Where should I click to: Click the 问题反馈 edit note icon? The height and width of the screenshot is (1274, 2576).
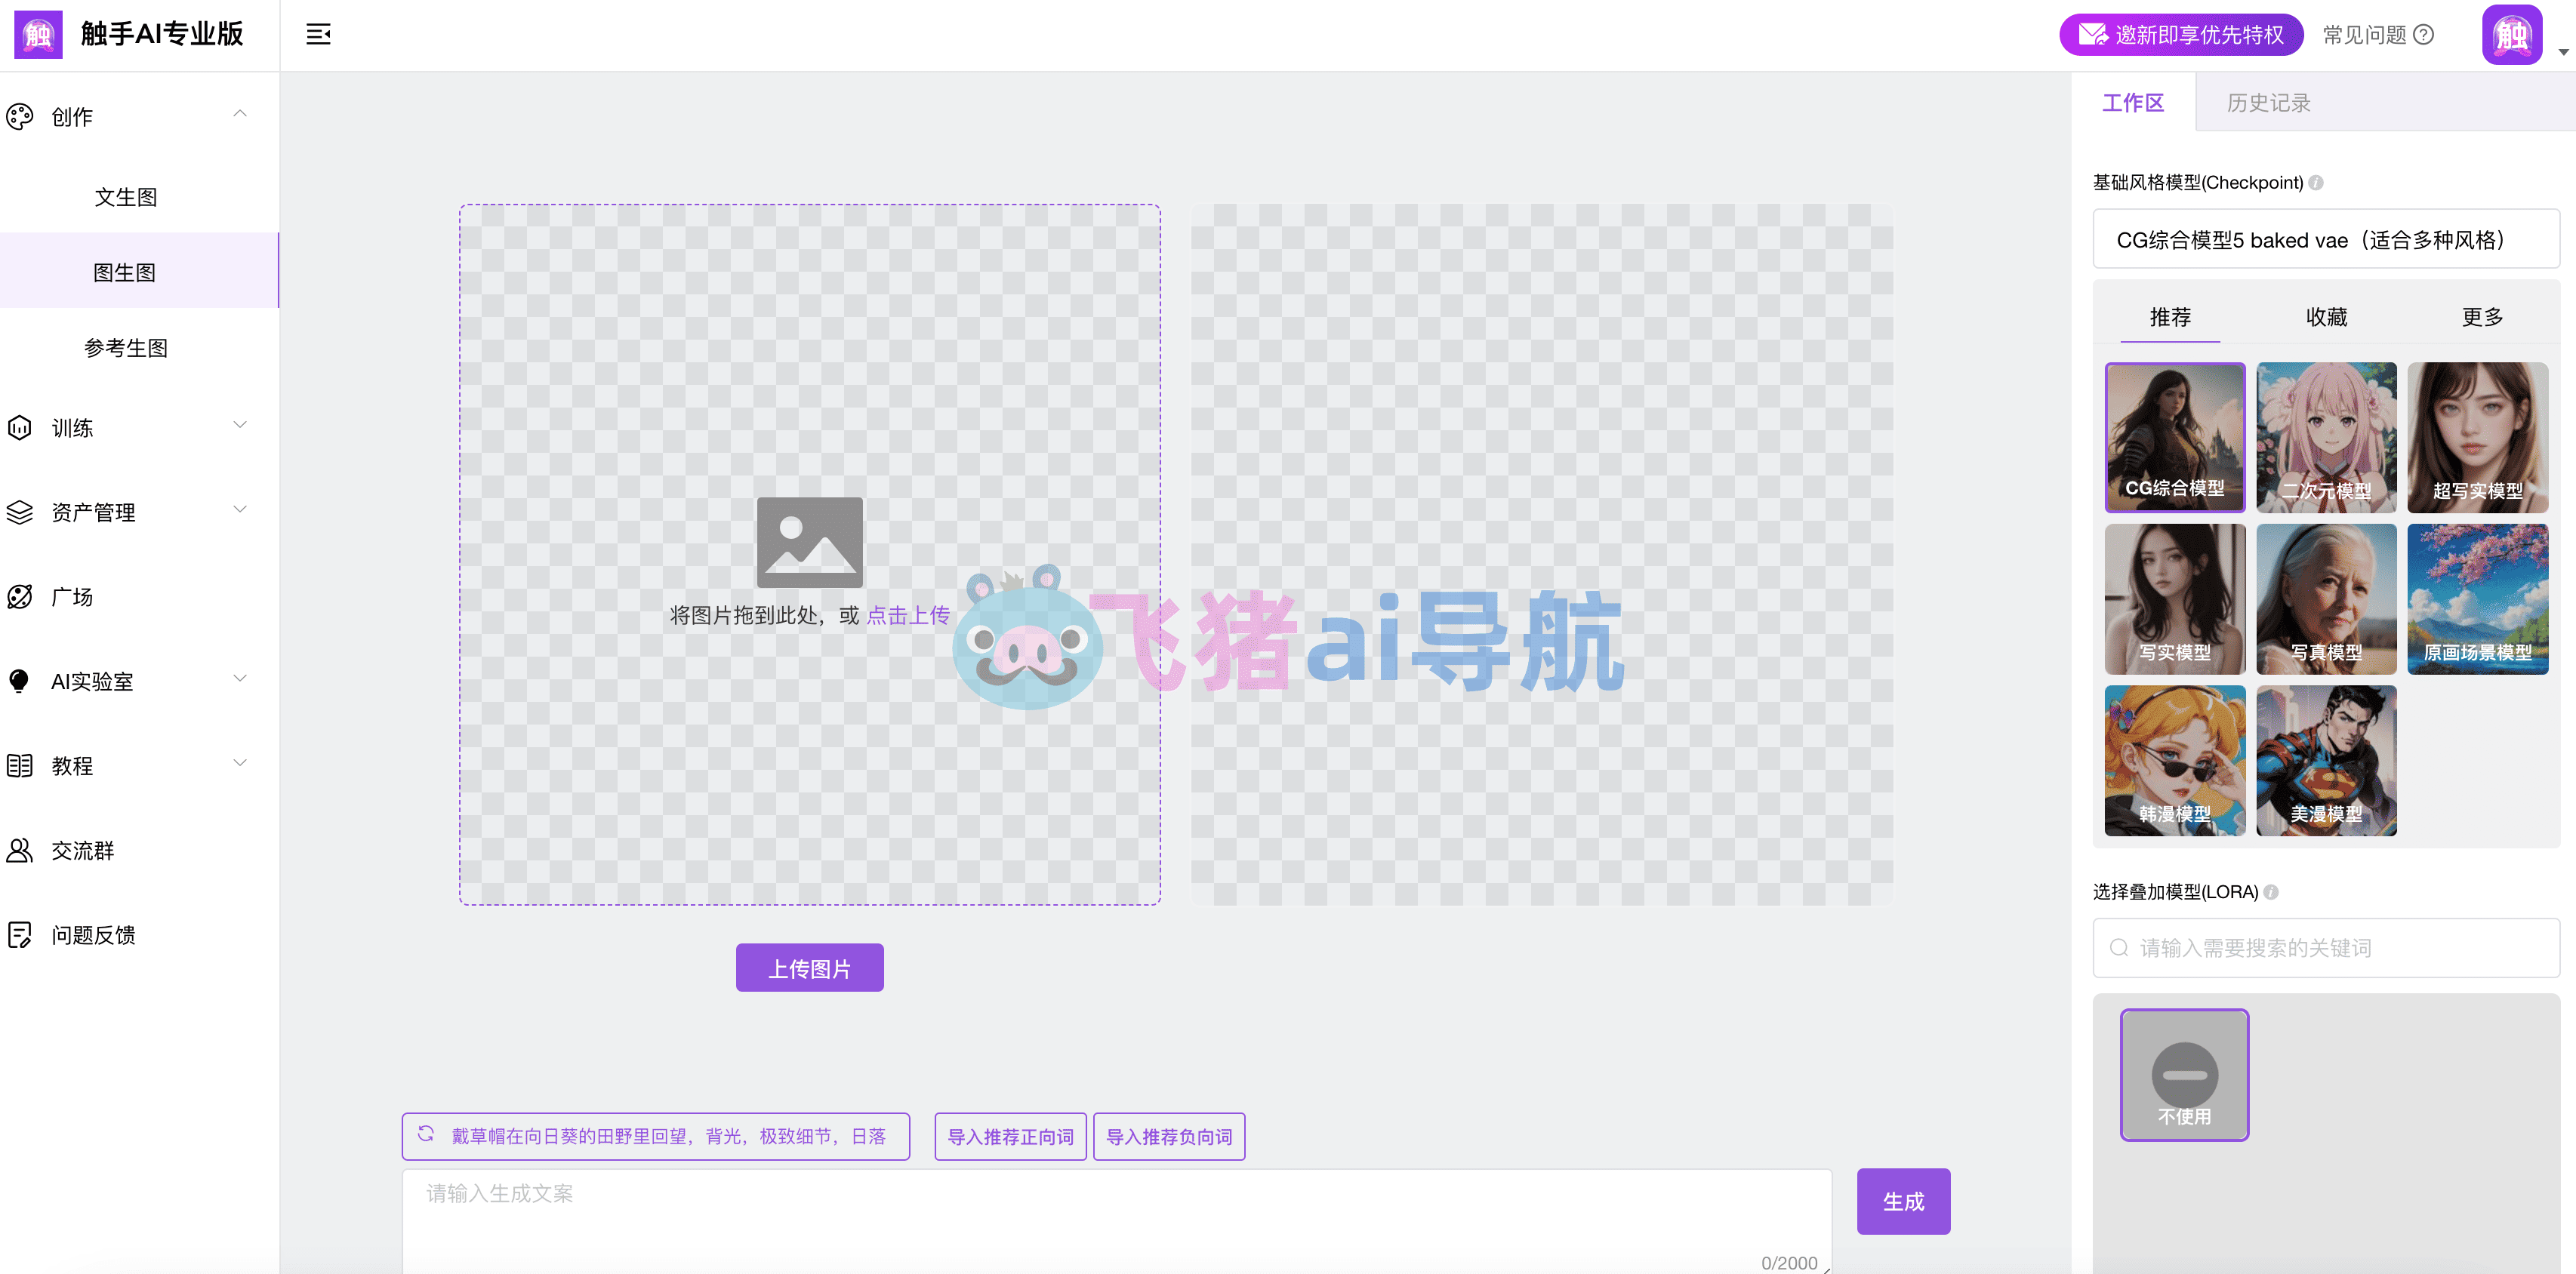tap(20, 935)
